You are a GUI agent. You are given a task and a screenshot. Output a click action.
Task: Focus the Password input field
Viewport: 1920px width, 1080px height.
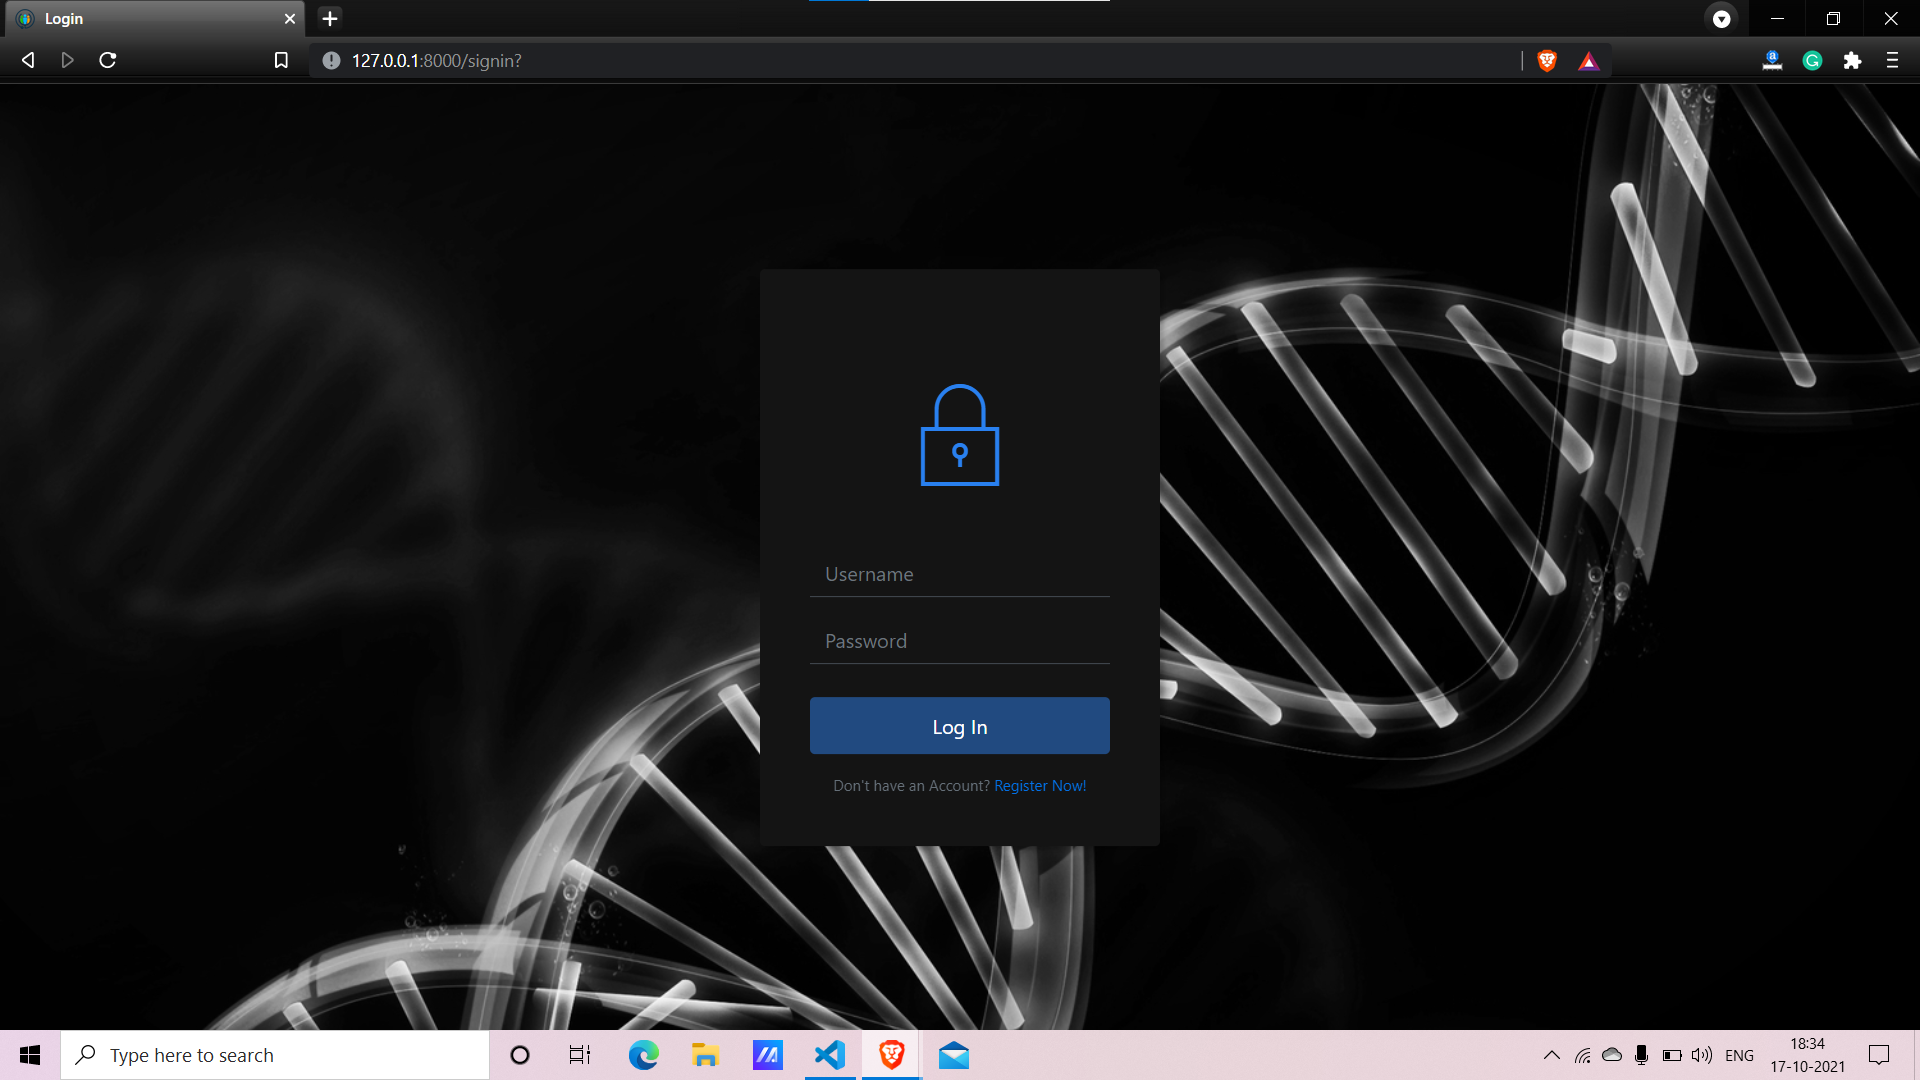(x=959, y=642)
